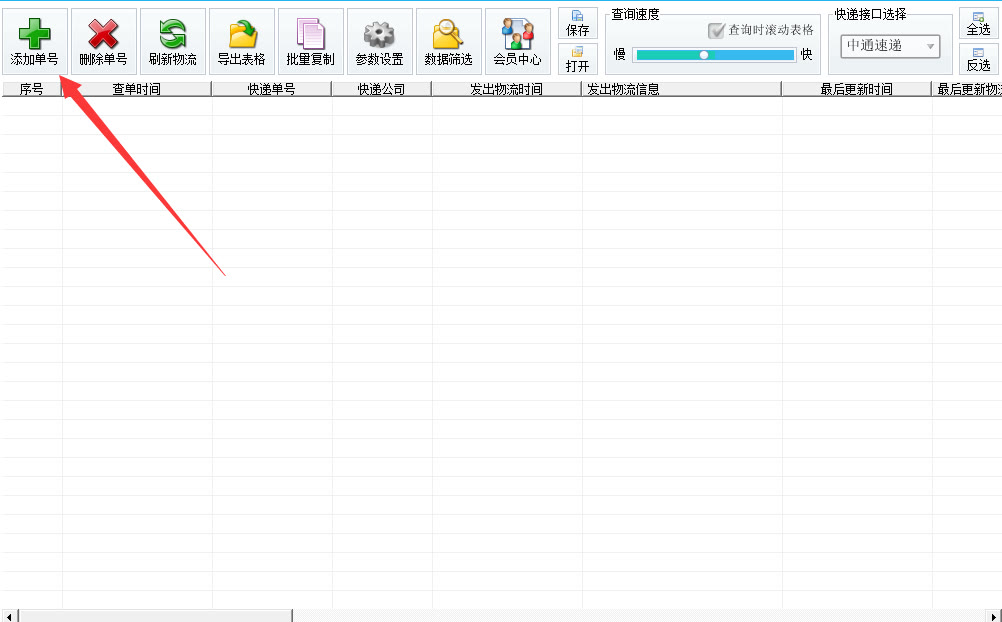Click the horizontal scrollbar left arrow
1002x622 pixels.
(x=9, y=616)
